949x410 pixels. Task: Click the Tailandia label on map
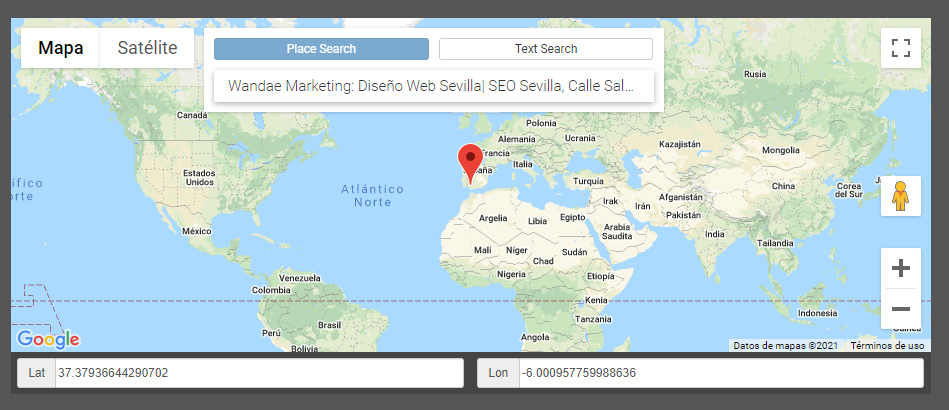775,243
